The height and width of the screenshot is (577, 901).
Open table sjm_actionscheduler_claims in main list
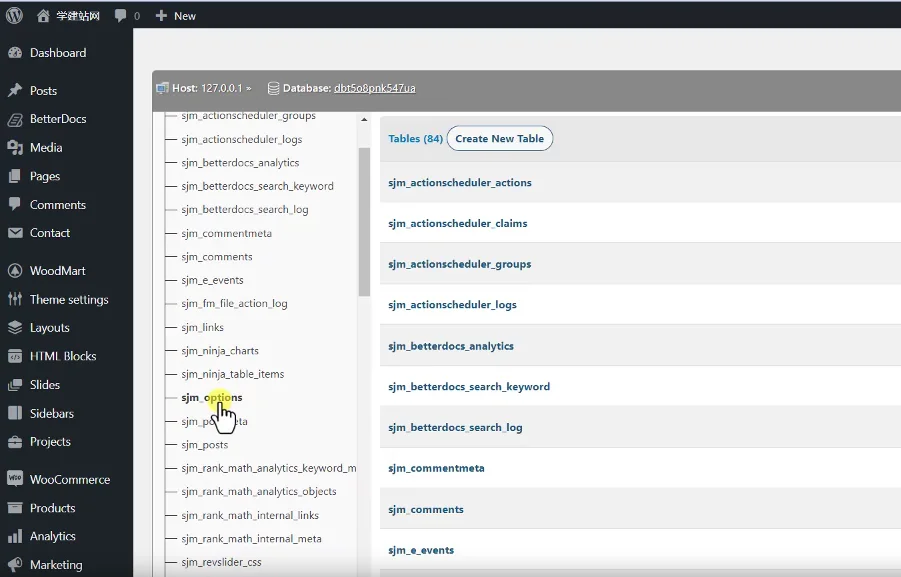click(x=457, y=224)
